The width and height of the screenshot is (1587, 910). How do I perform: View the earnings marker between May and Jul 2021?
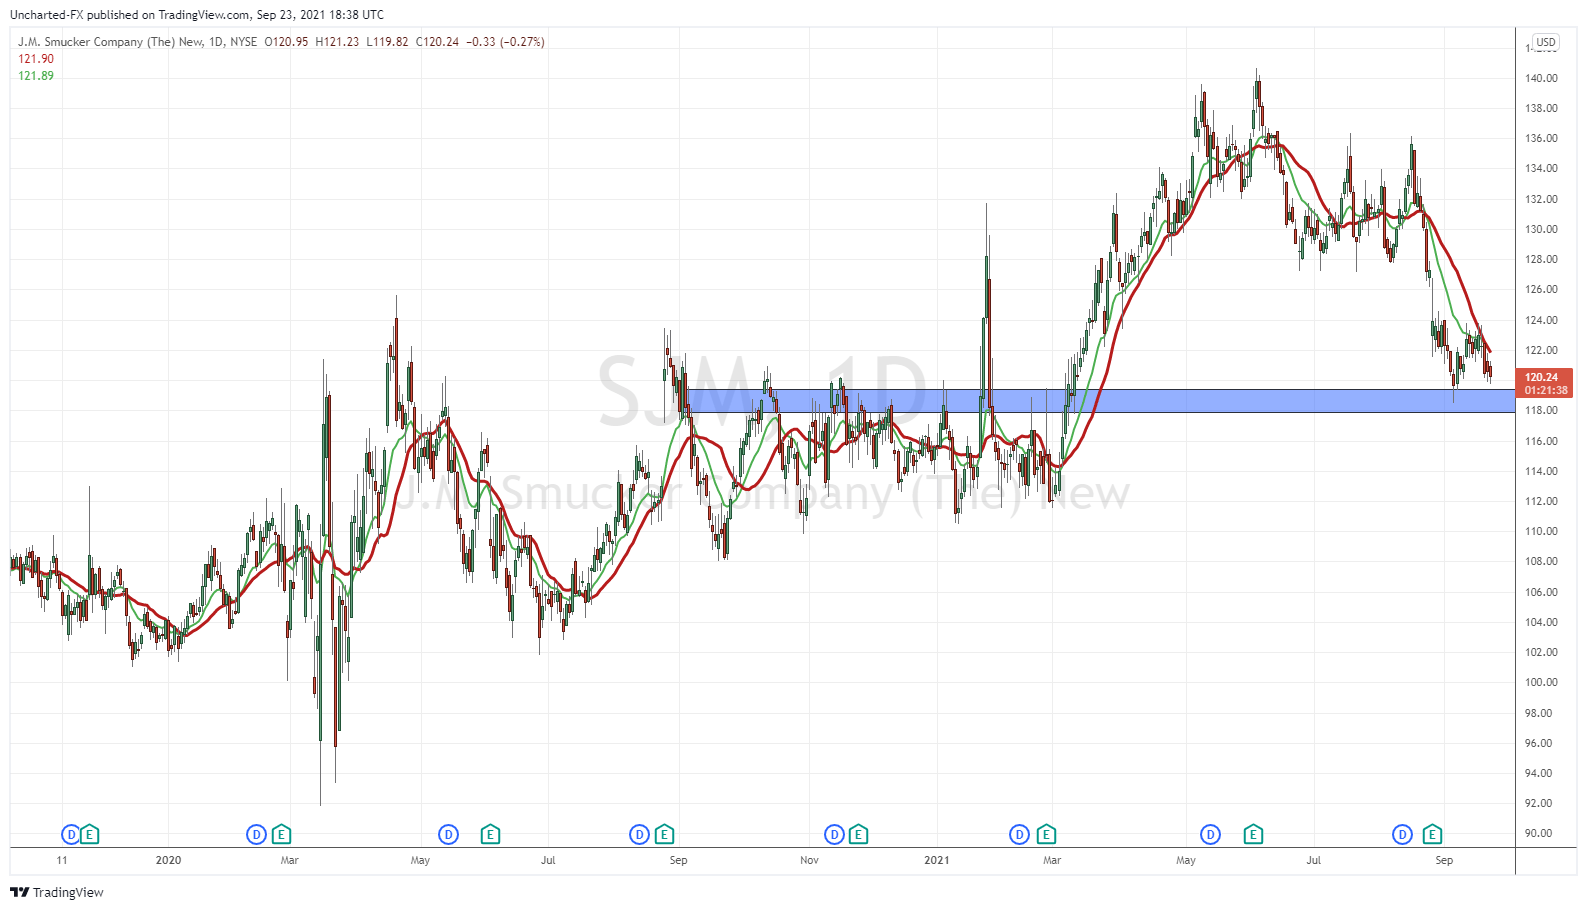pos(1253,834)
